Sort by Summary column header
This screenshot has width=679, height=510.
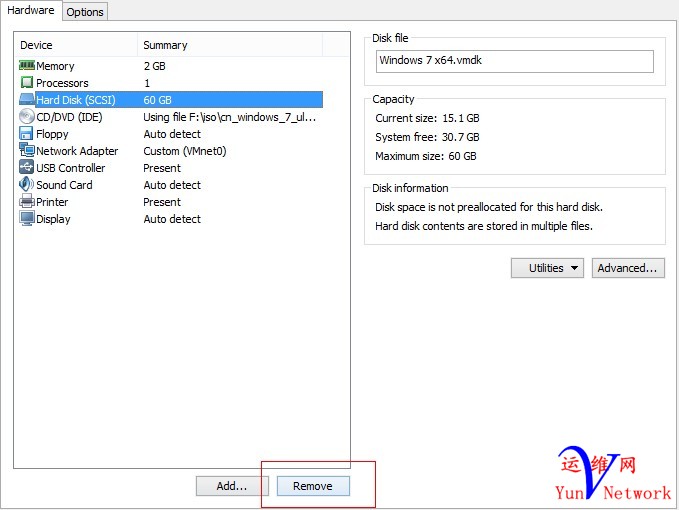click(230, 45)
